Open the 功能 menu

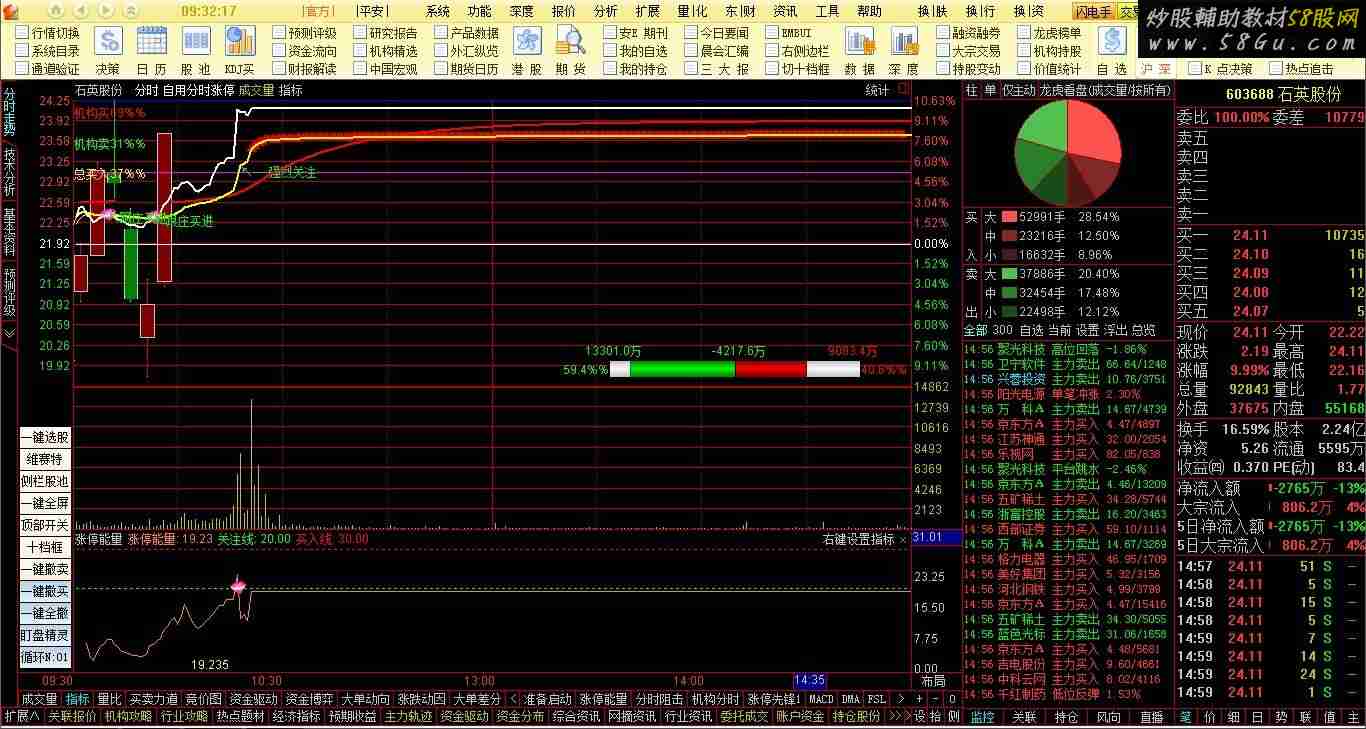(479, 11)
